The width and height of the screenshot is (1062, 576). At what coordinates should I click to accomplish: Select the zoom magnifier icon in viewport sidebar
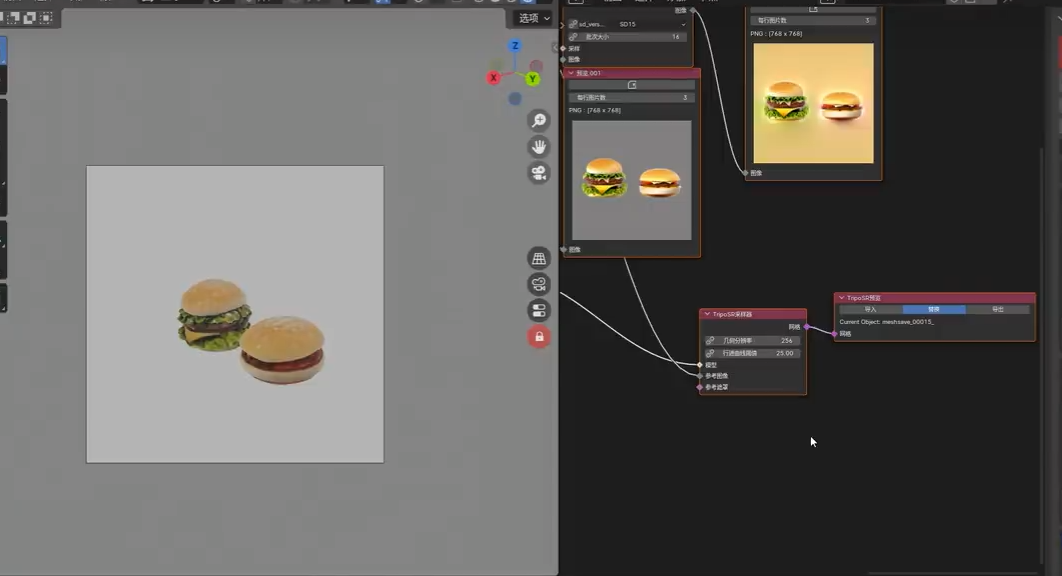pos(540,120)
